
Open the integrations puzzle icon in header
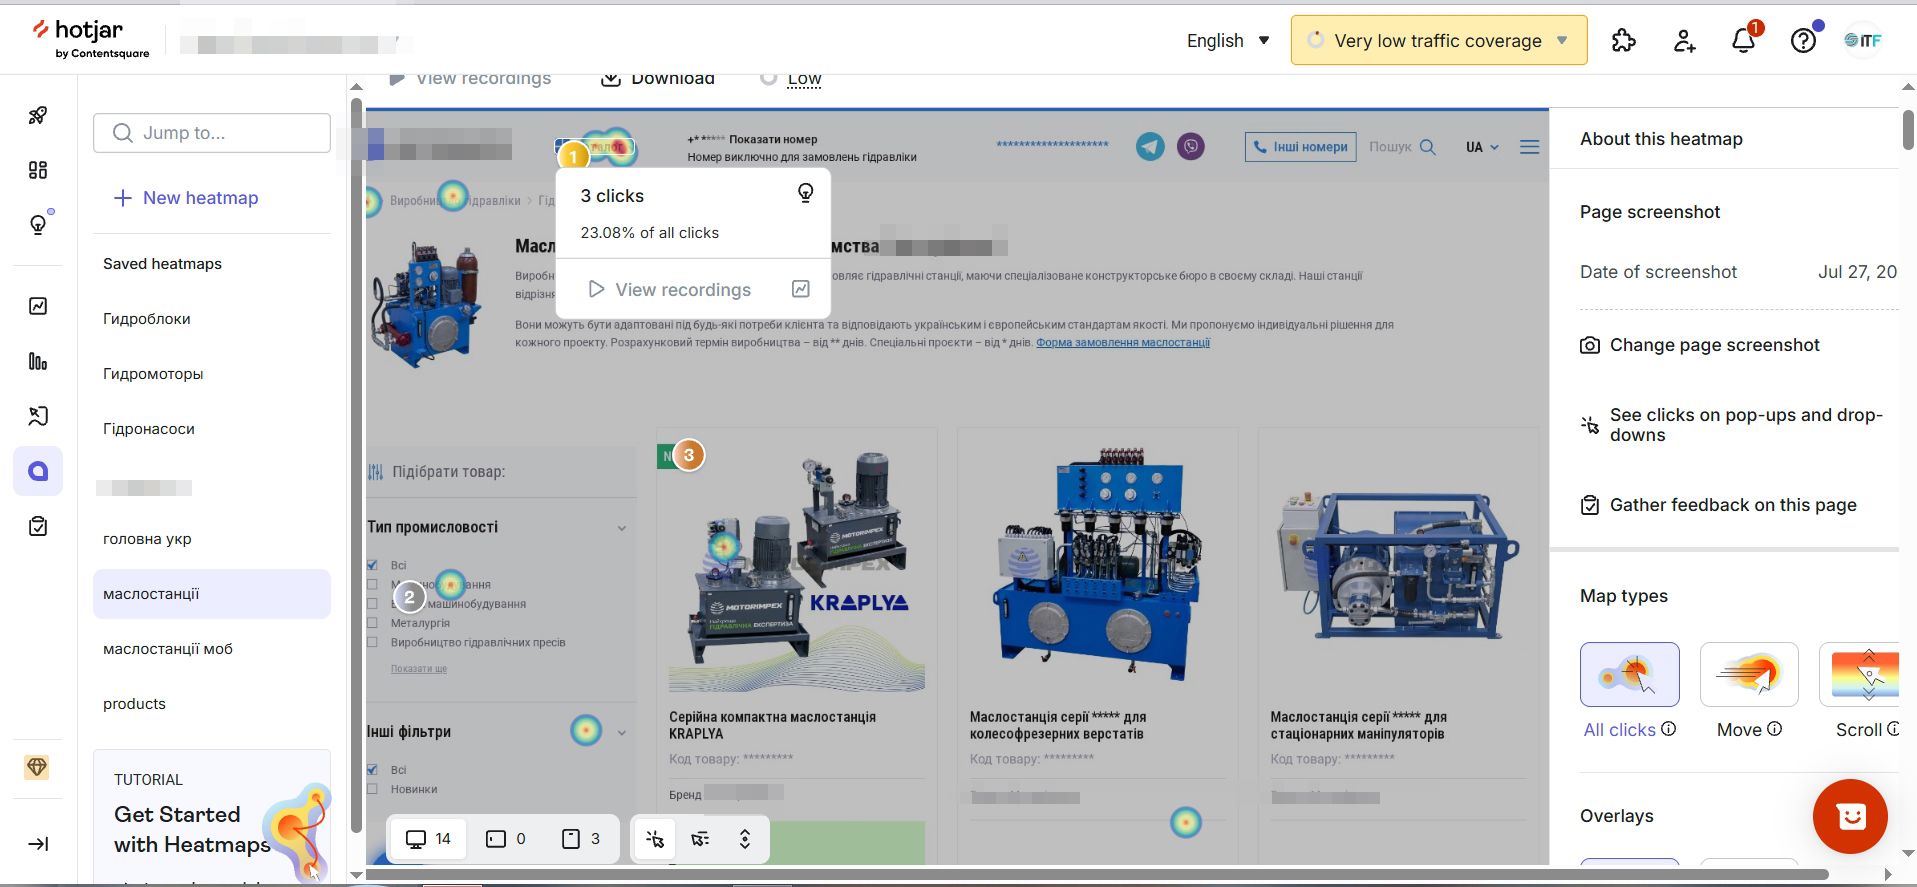pos(1624,40)
